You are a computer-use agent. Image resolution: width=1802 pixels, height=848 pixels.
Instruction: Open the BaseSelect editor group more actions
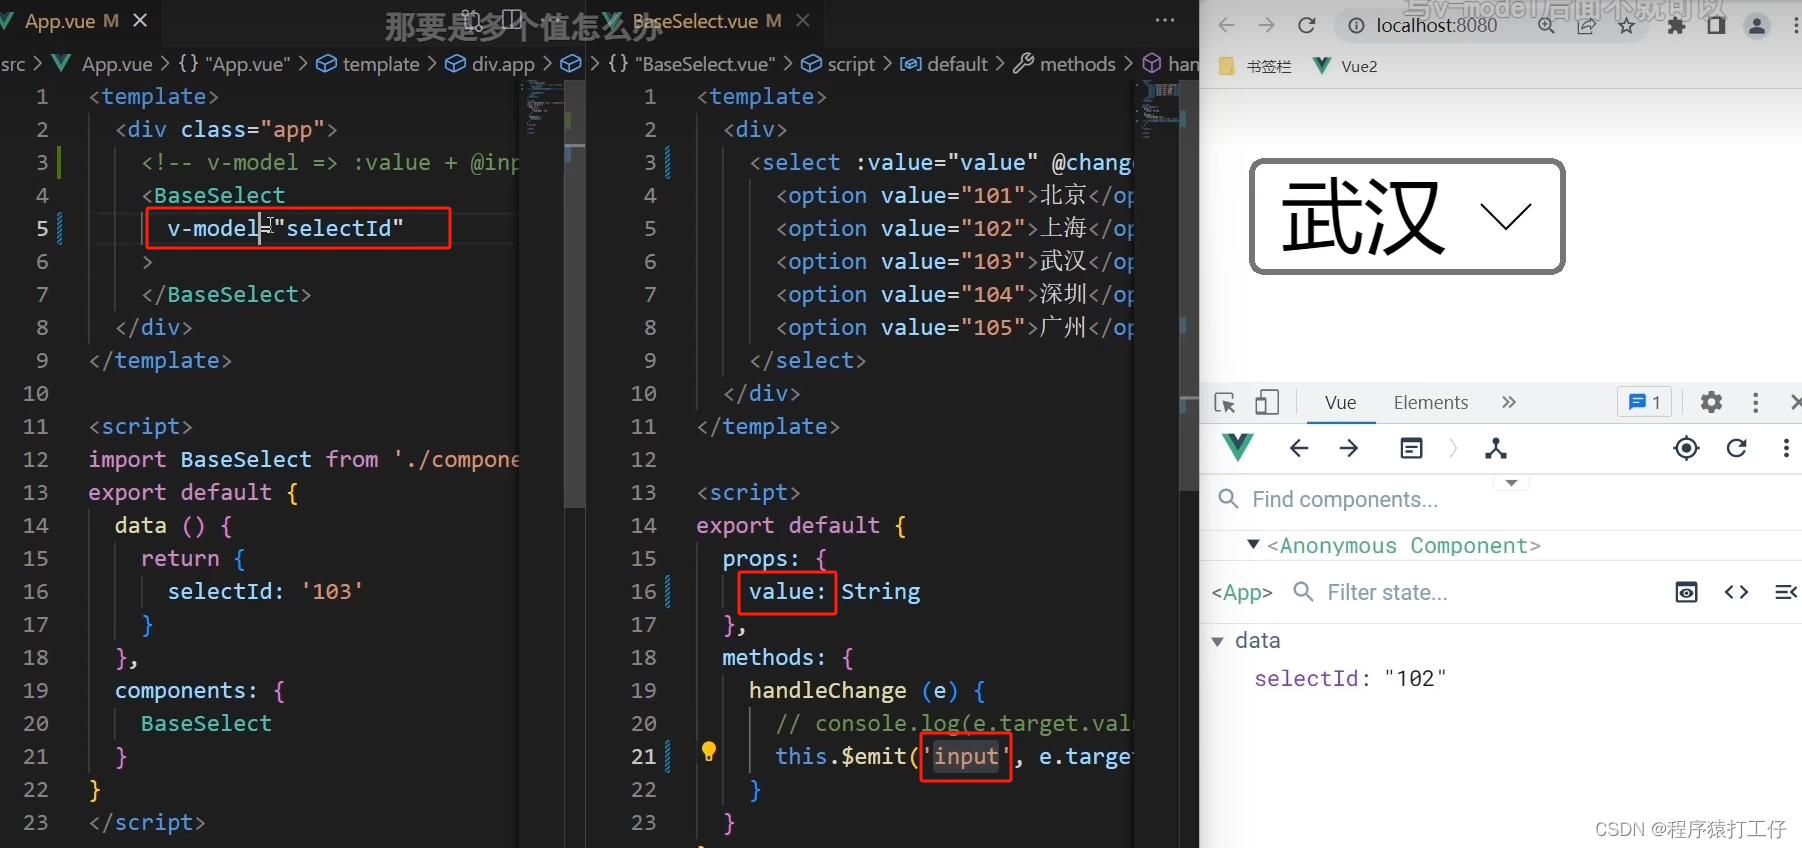click(1165, 20)
